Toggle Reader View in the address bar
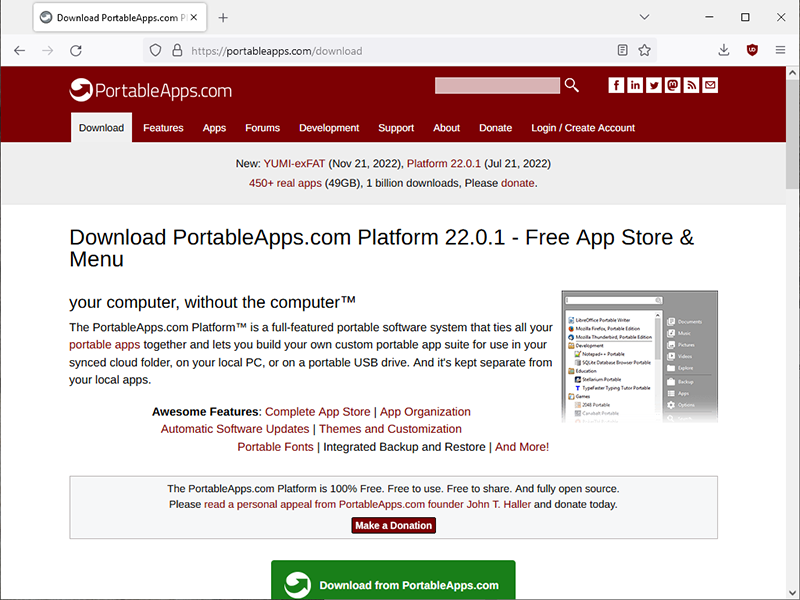The image size is (800, 600). click(623, 50)
